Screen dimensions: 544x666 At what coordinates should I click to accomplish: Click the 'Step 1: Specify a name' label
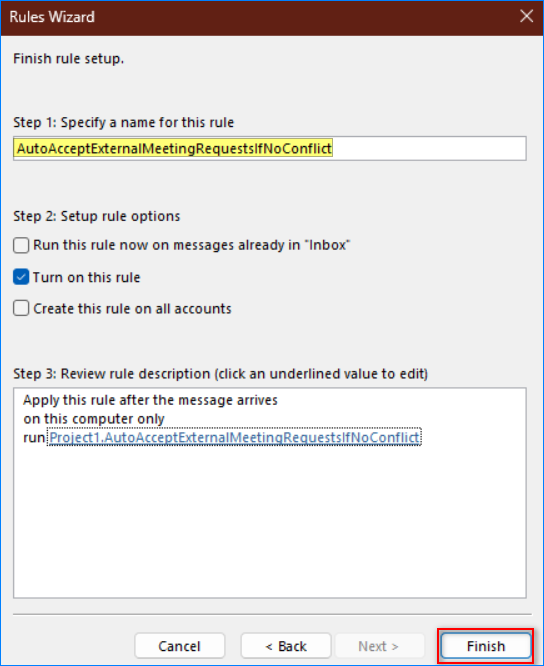124,122
